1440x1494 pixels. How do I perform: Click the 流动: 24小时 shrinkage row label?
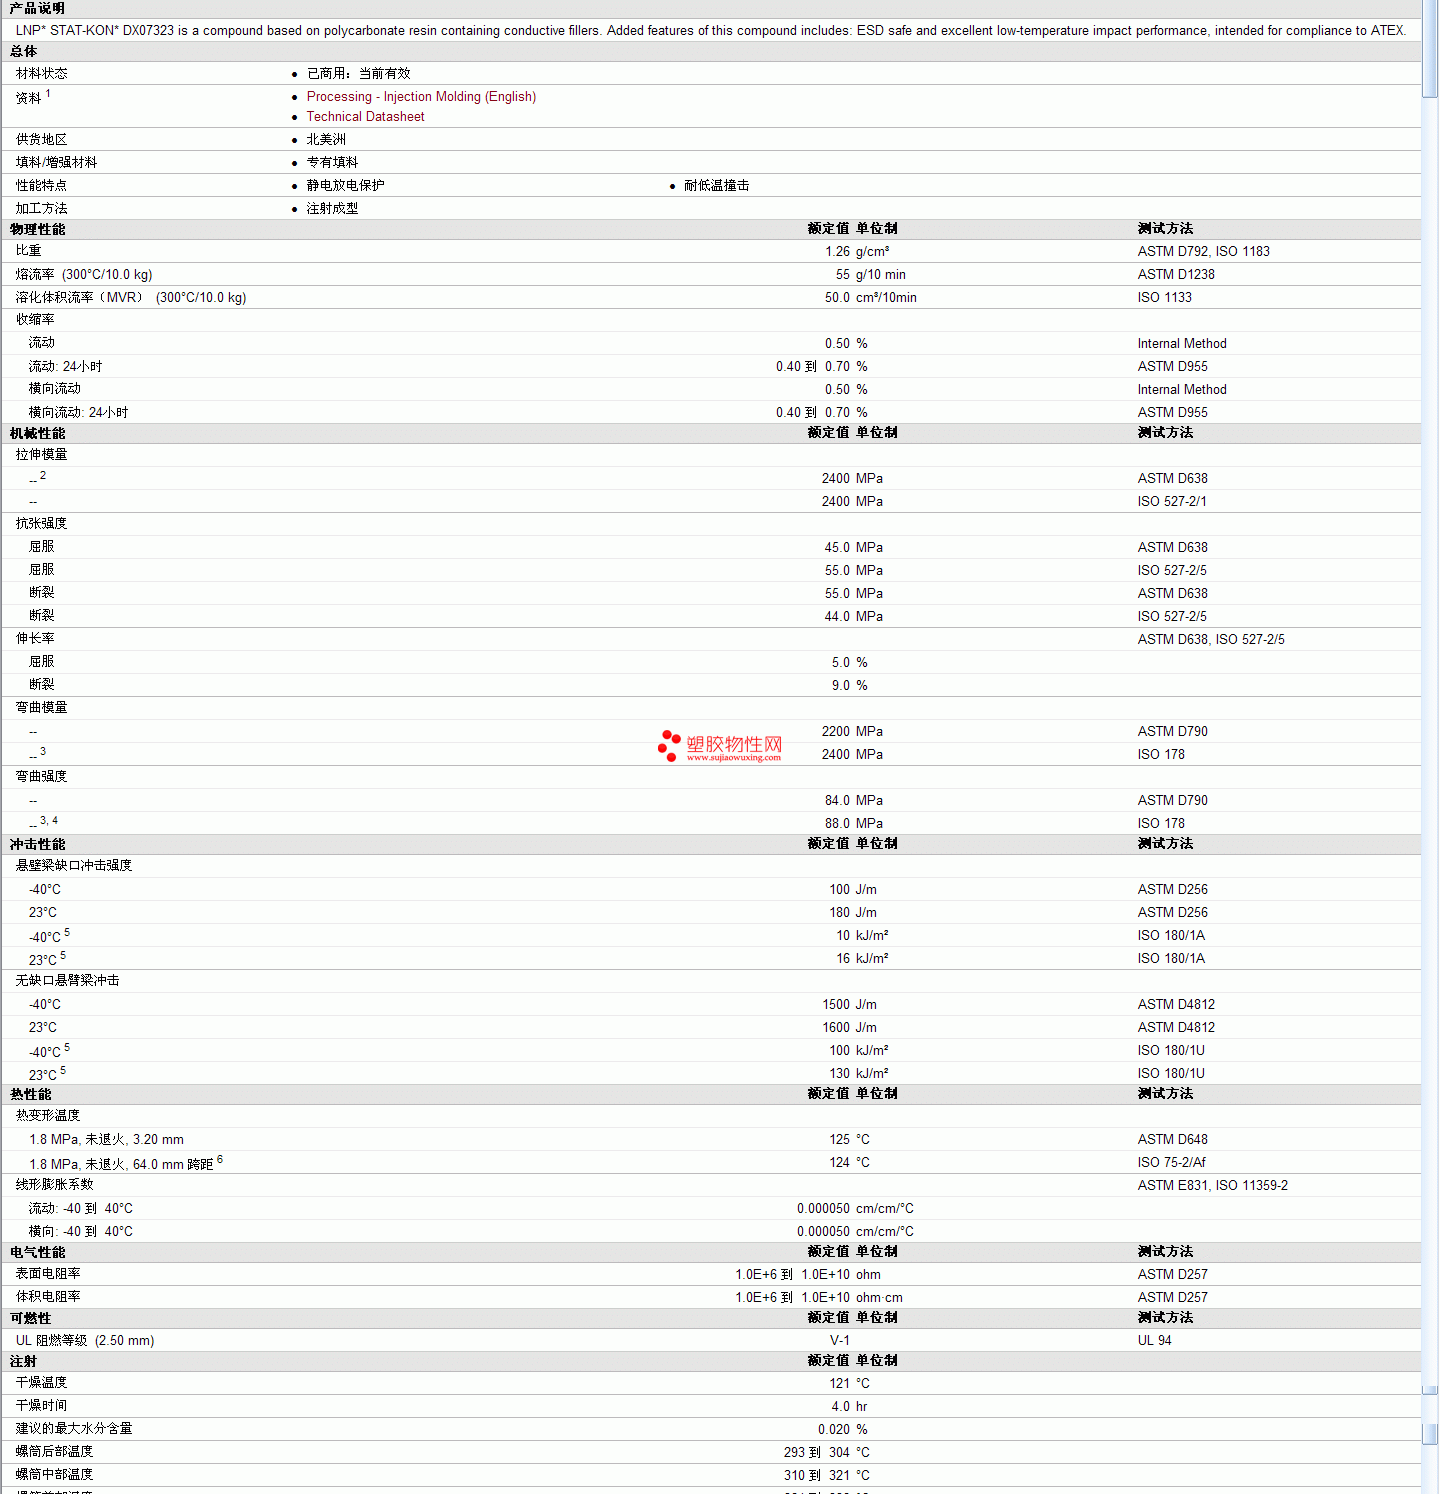[65, 367]
